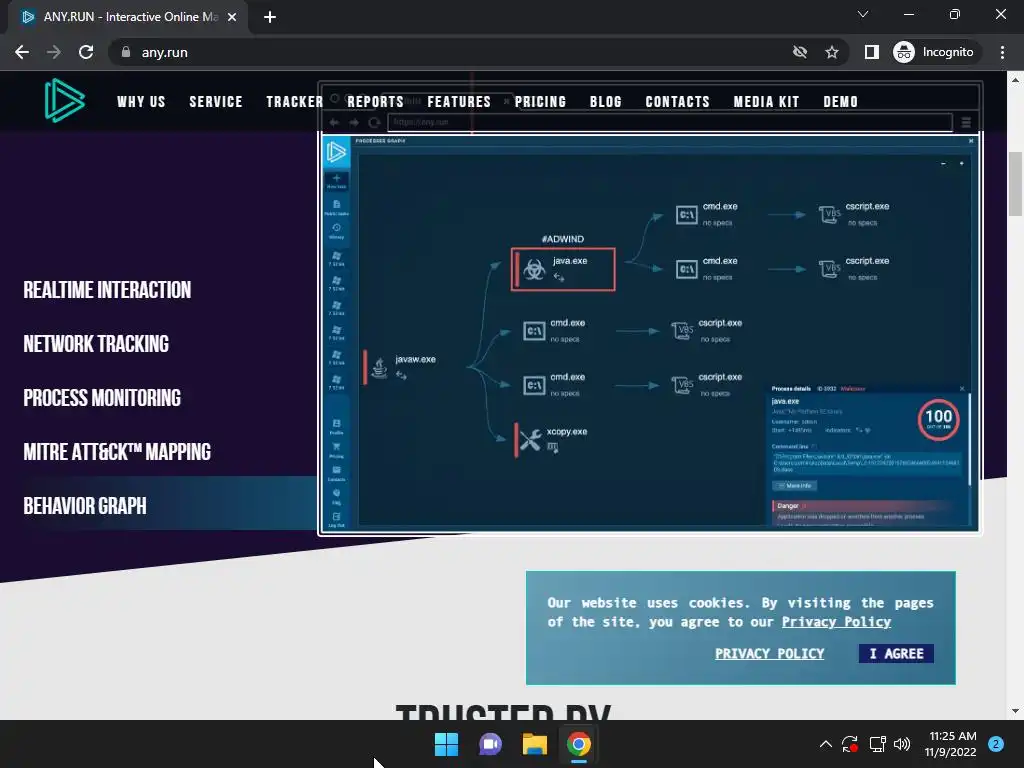Close the process details panel in demo
This screenshot has height=768, width=1024.
click(961, 389)
